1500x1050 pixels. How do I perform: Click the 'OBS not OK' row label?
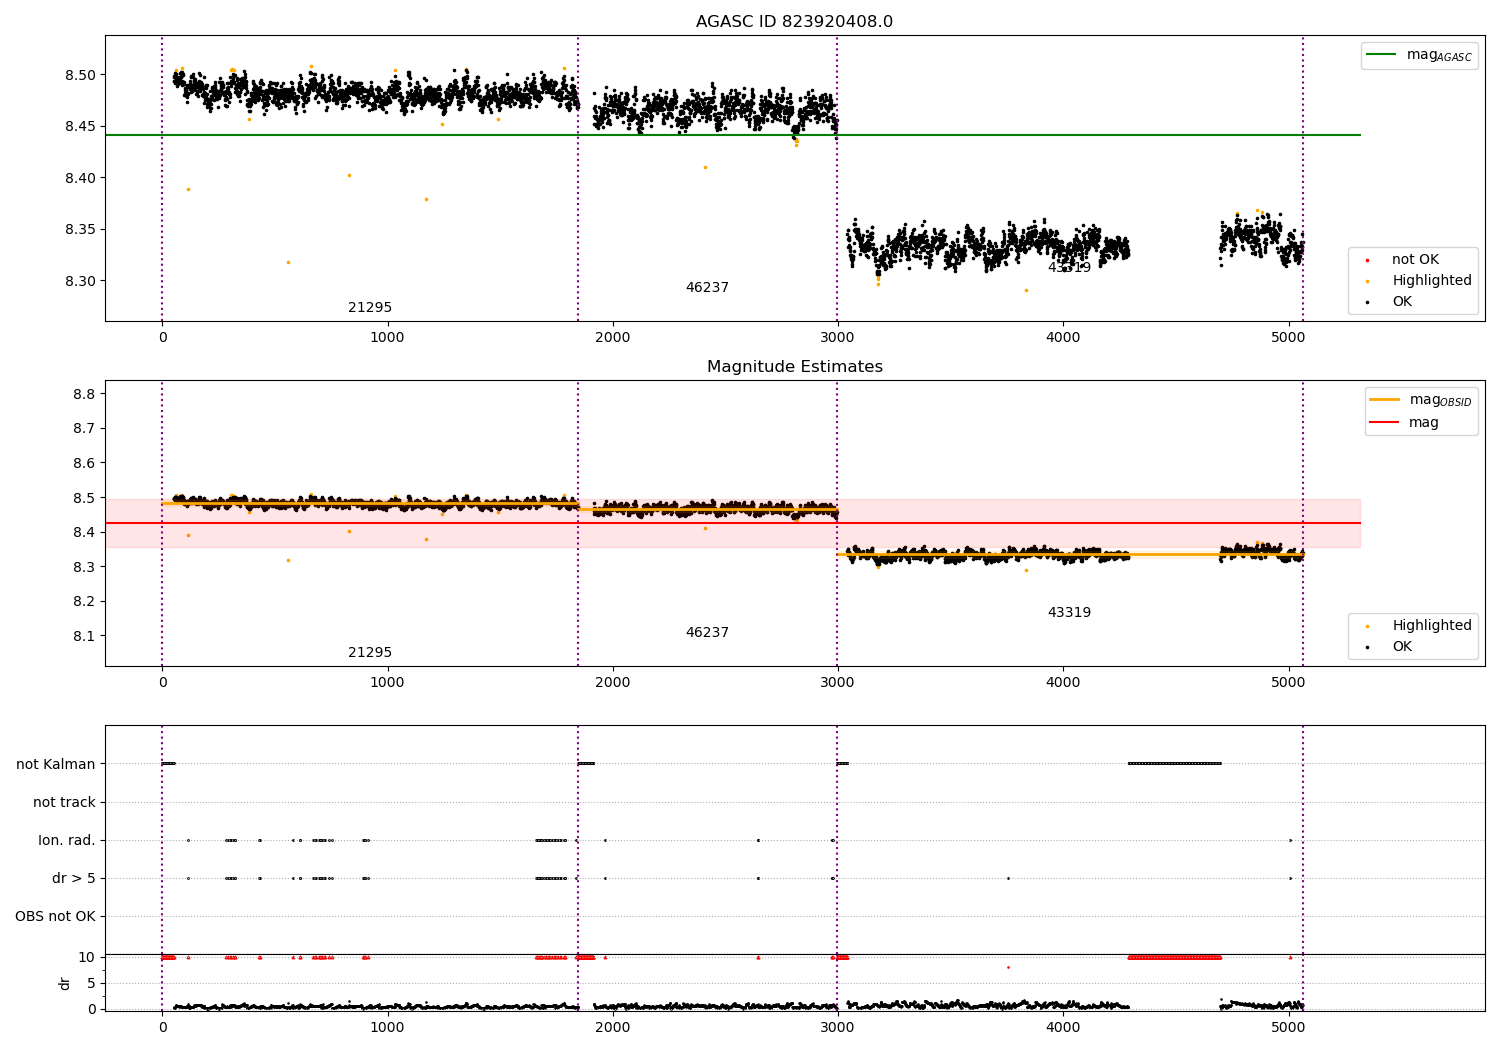tap(55, 917)
